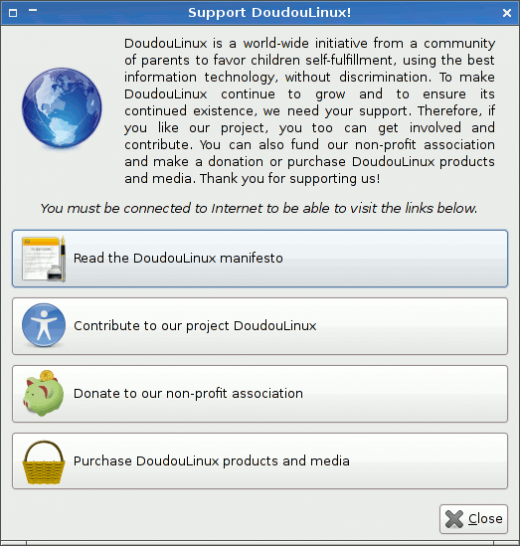Open the window menu icon in title bar

[13, 13]
